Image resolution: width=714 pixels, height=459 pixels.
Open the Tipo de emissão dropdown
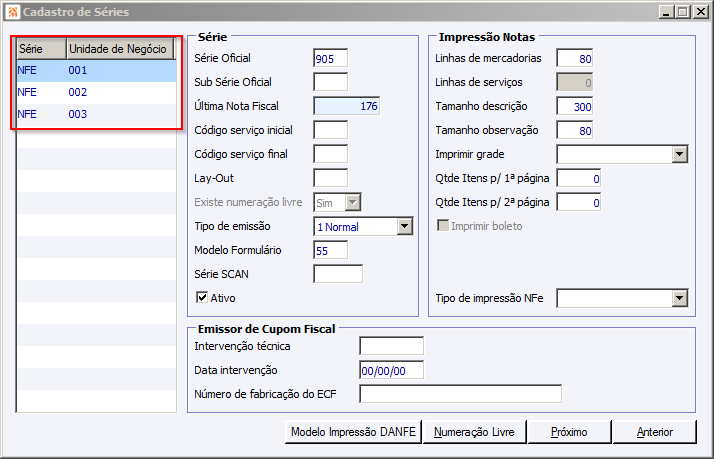pos(404,227)
